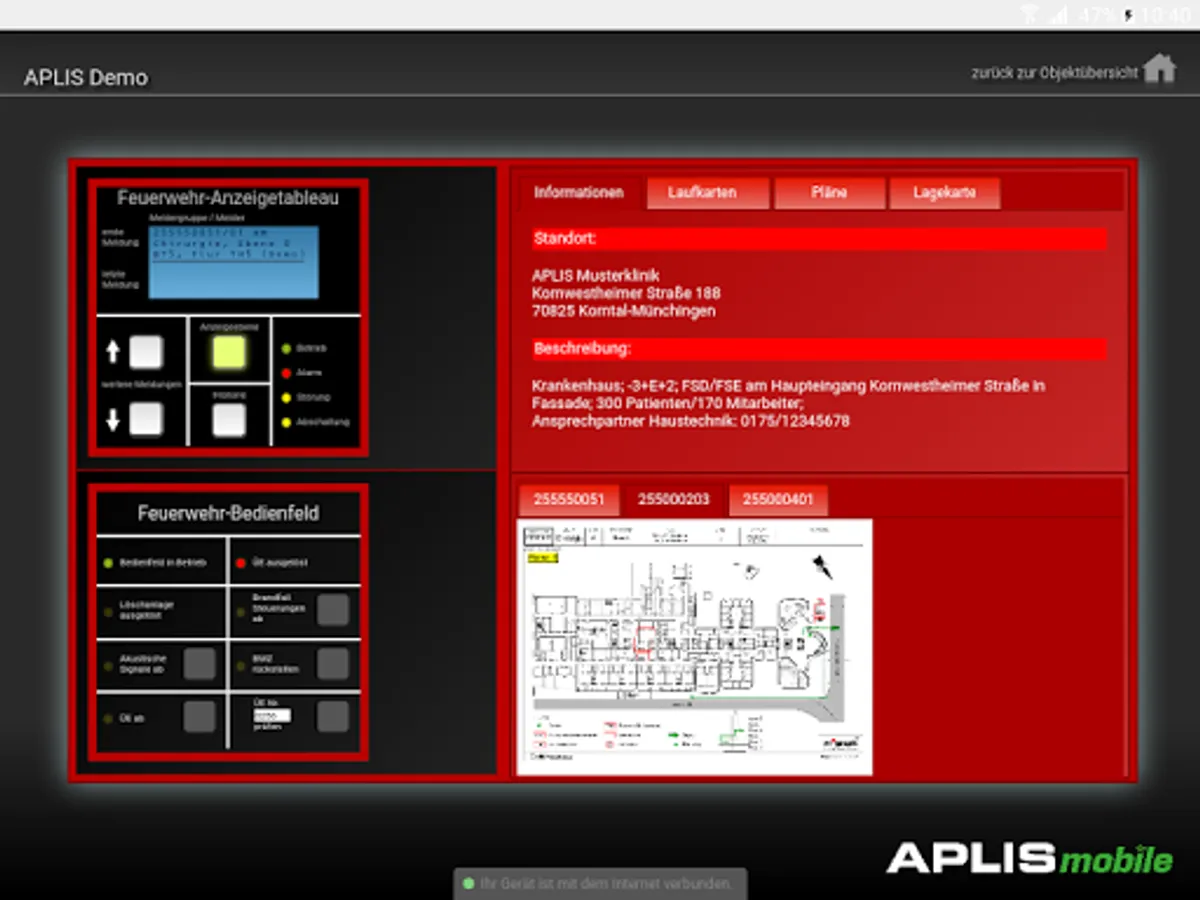Open the Pläne tab
The image size is (1200, 900).
(830, 193)
